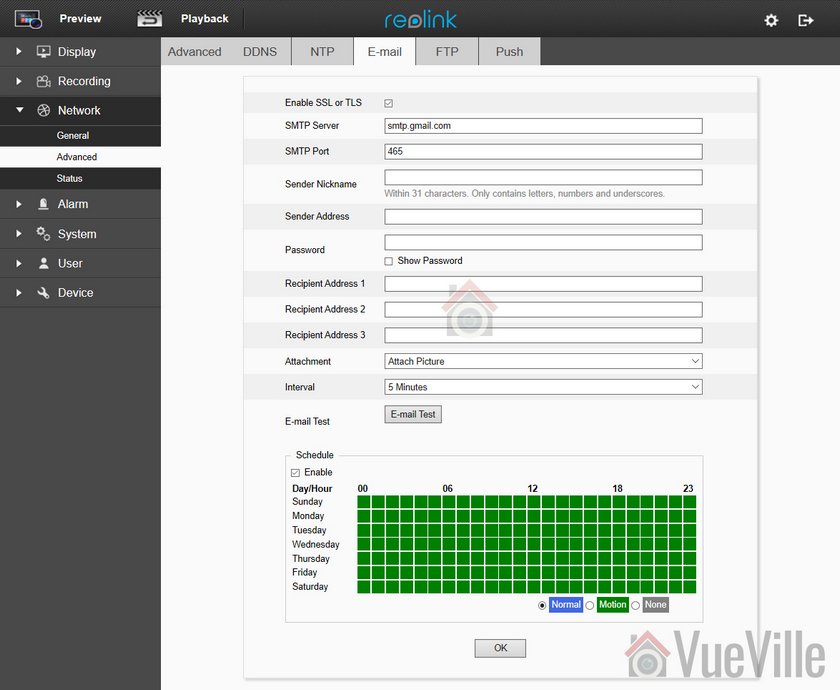Click the Playback clapperboard icon
This screenshot has width=840, height=690.
(148, 17)
